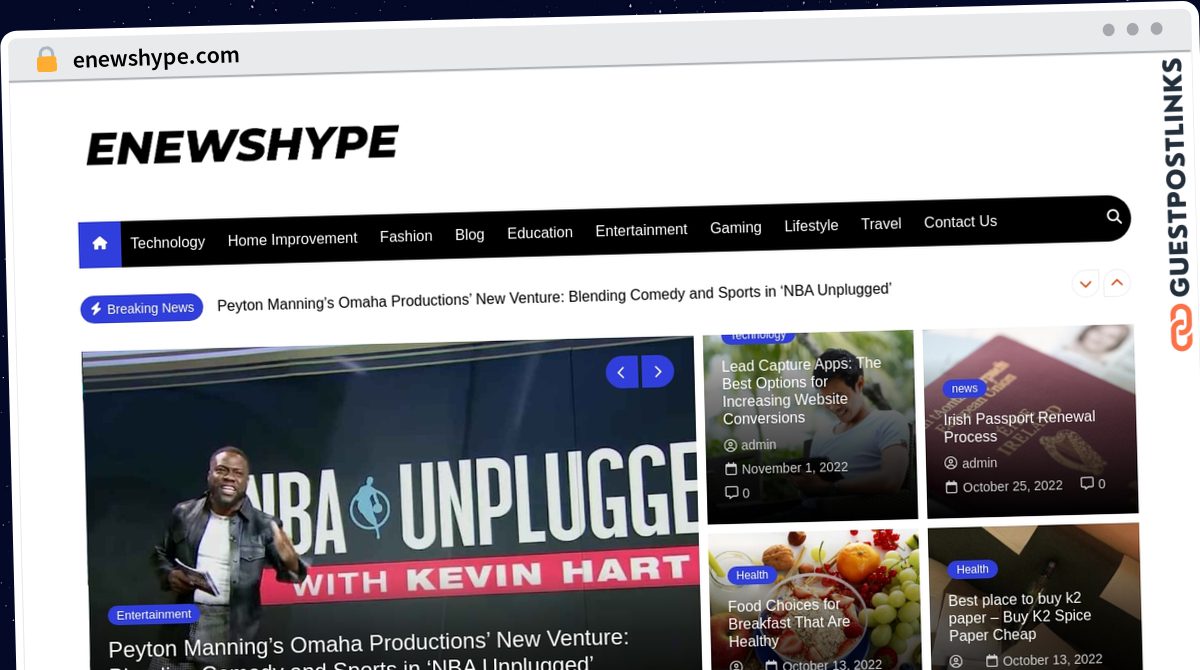Image resolution: width=1200 pixels, height=670 pixels.
Task: Click the ticker up arrow button
Action: click(x=1117, y=283)
